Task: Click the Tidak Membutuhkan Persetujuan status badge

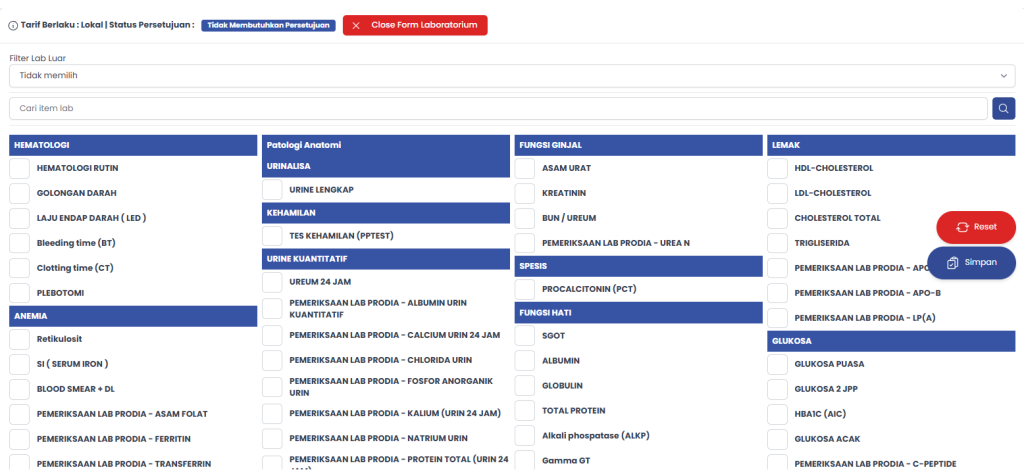Action: 268,25
